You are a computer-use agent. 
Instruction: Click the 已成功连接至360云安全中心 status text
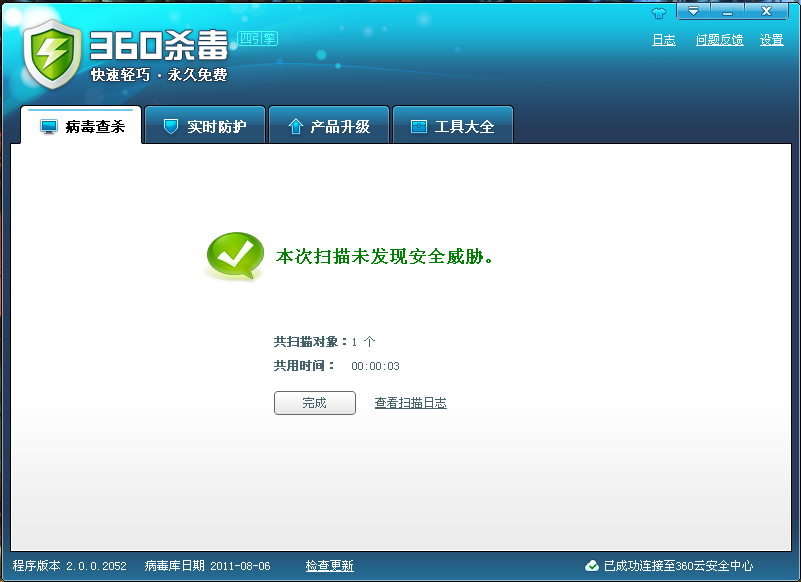coord(678,566)
